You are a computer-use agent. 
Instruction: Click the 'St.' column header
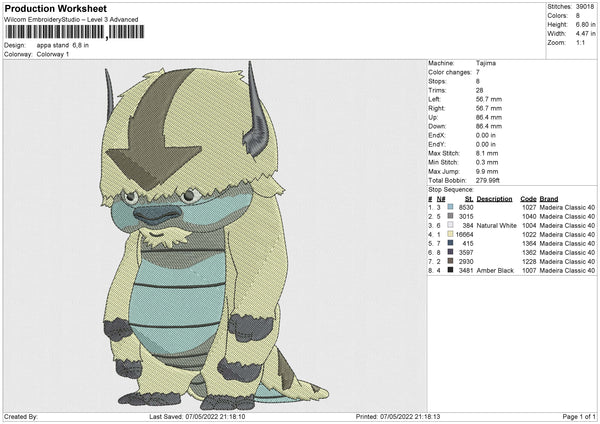[469, 199]
